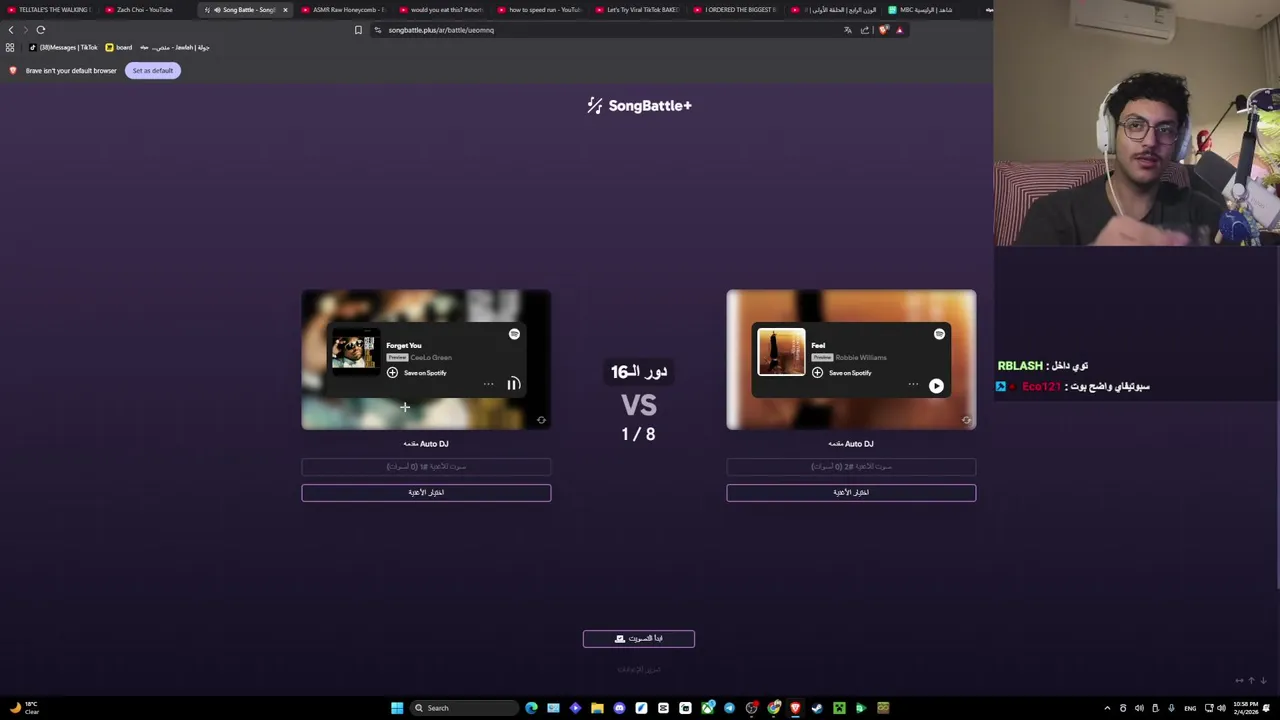Open Steam from taskbar

pyautogui.click(x=817, y=708)
